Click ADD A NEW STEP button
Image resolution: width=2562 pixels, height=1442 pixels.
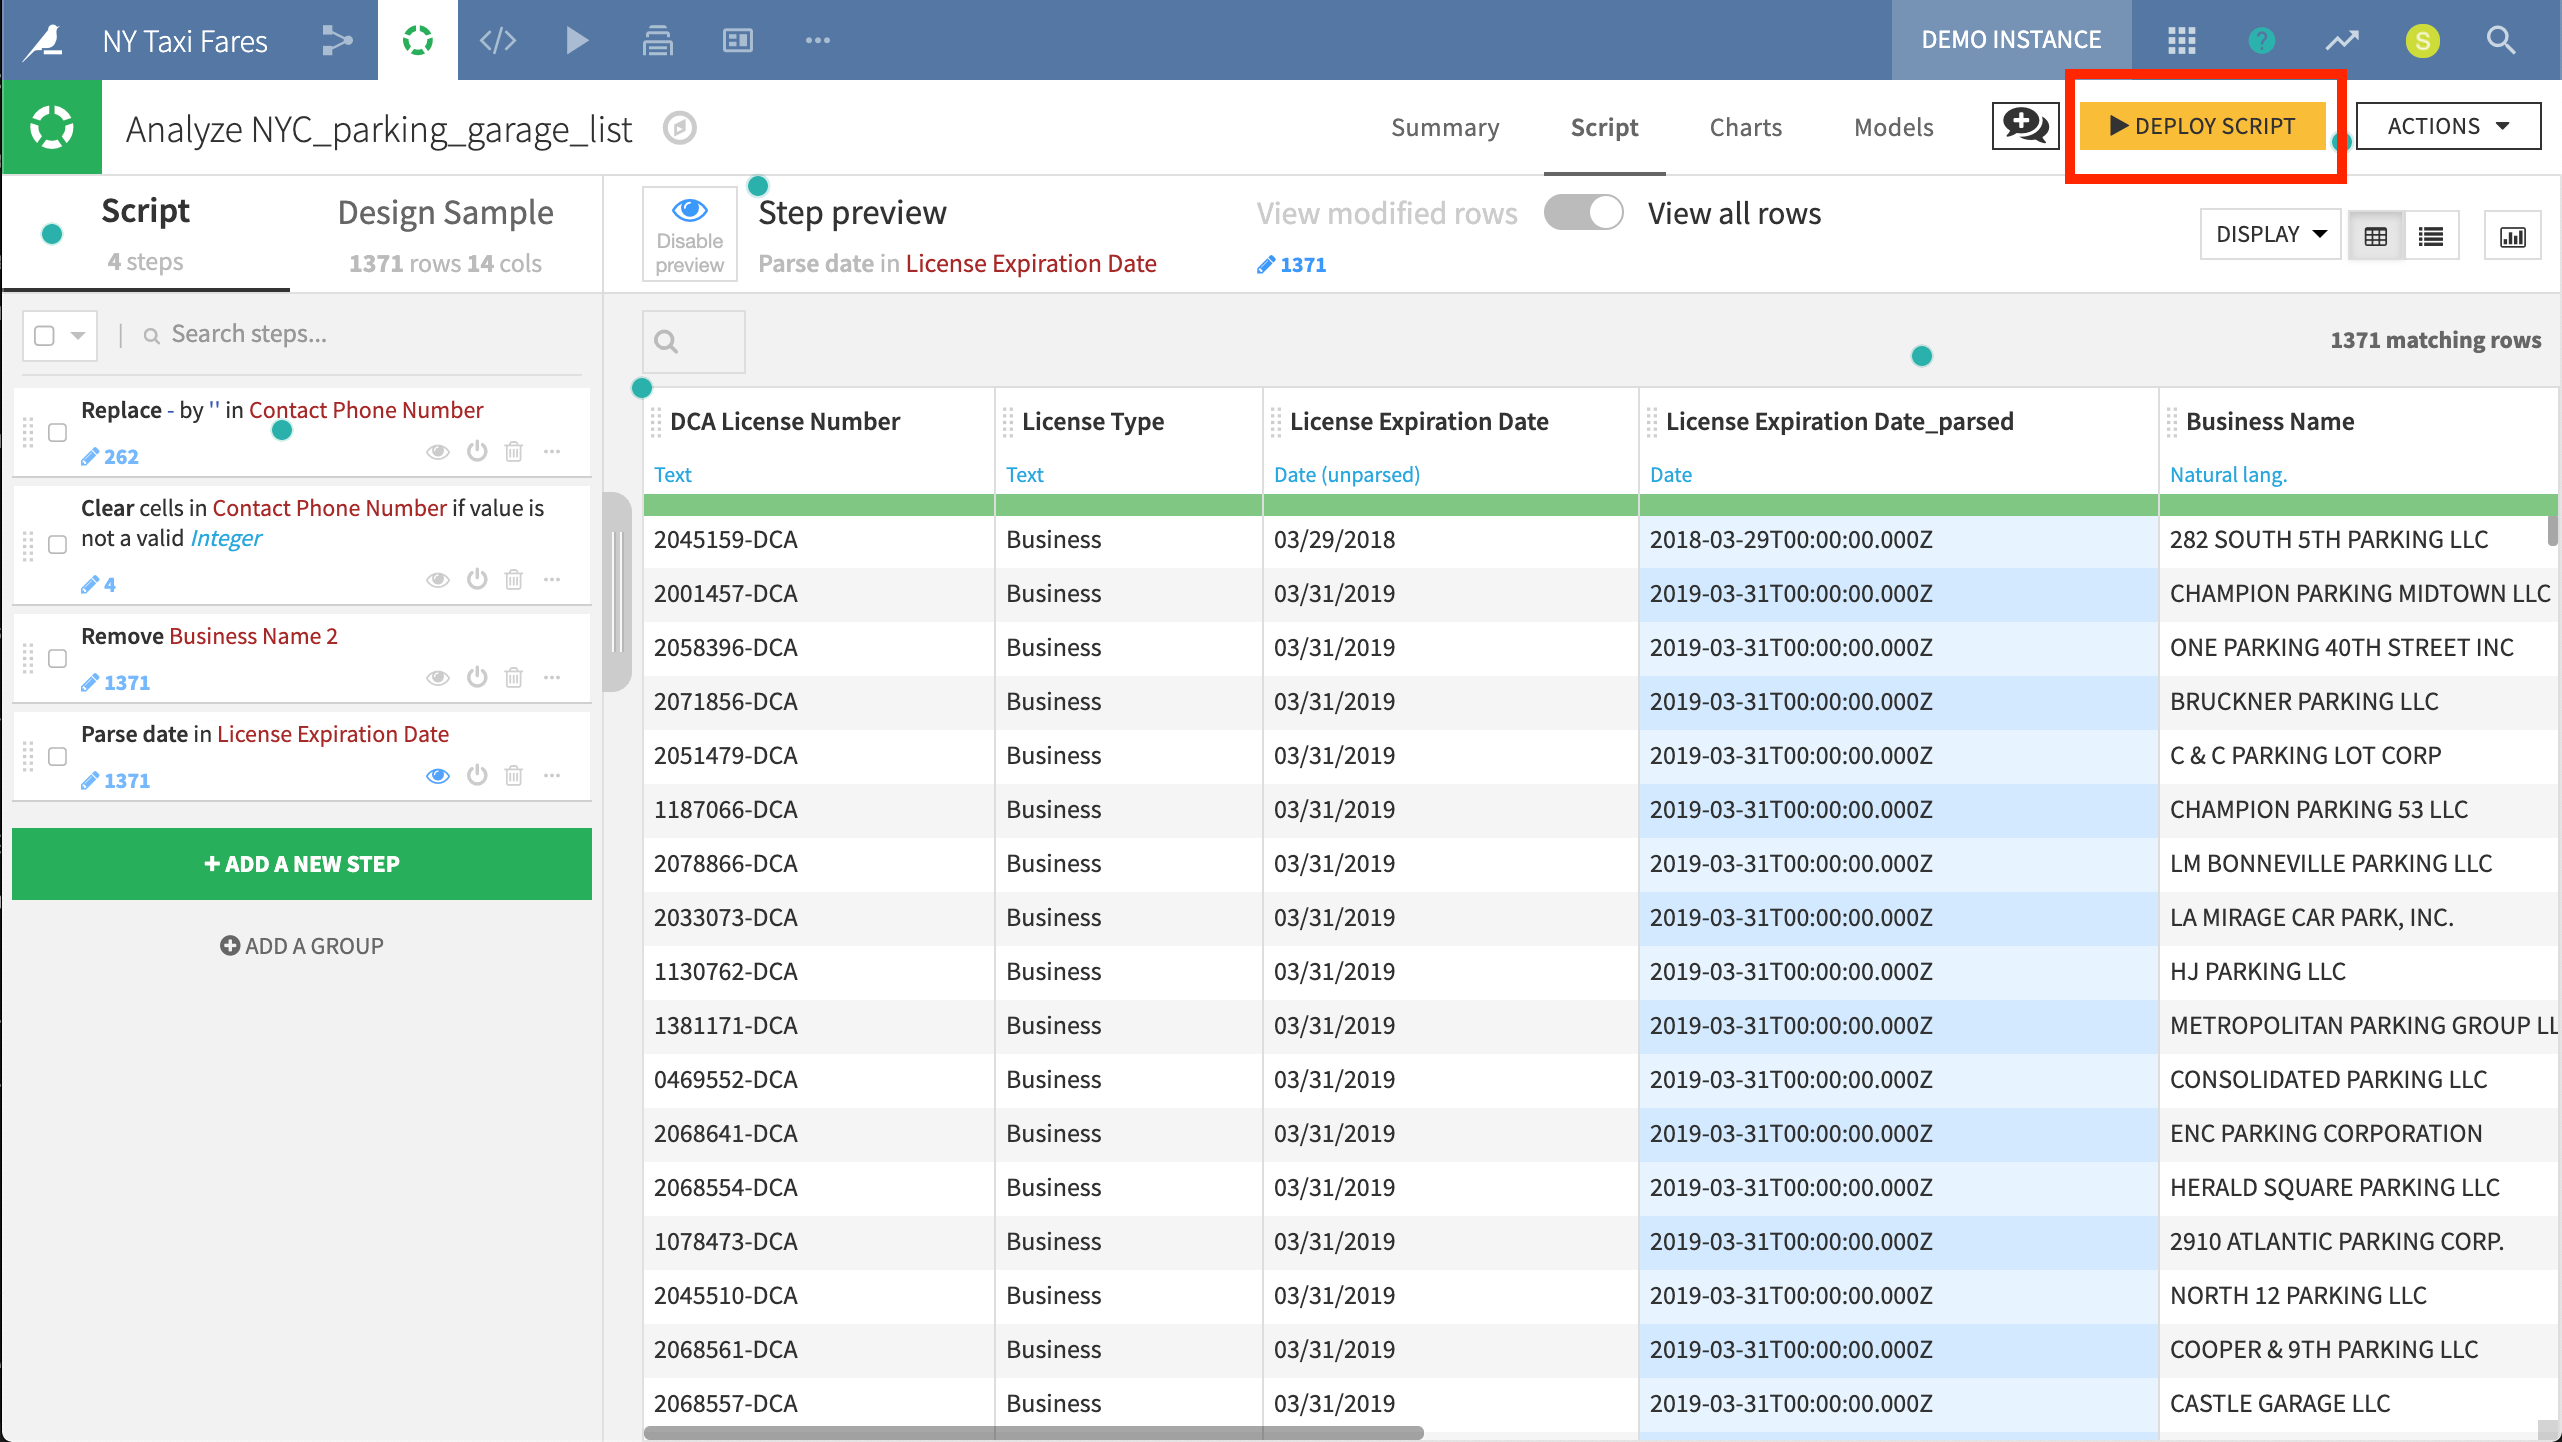[302, 864]
